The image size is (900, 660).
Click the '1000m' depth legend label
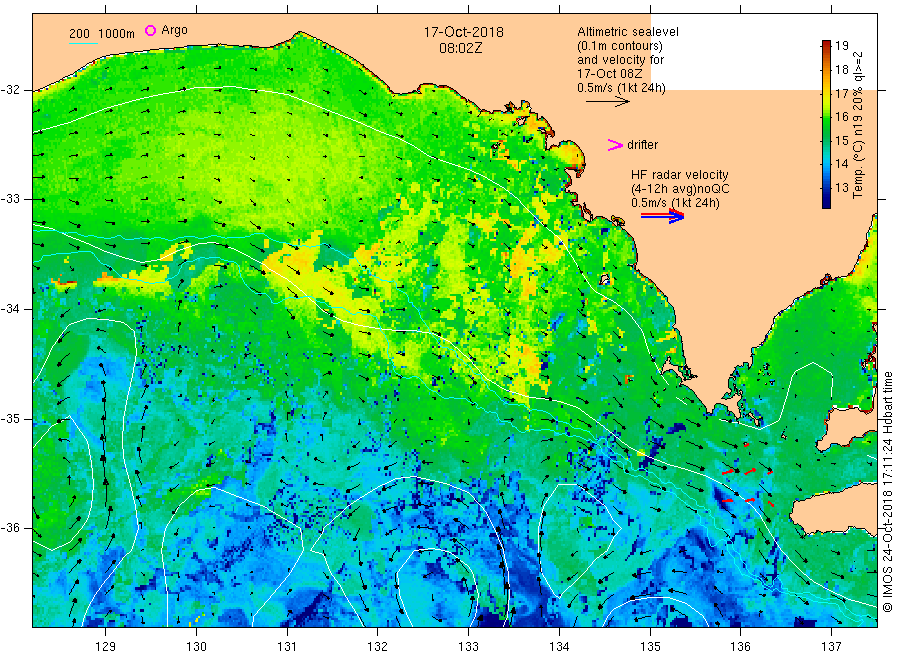tap(117, 34)
